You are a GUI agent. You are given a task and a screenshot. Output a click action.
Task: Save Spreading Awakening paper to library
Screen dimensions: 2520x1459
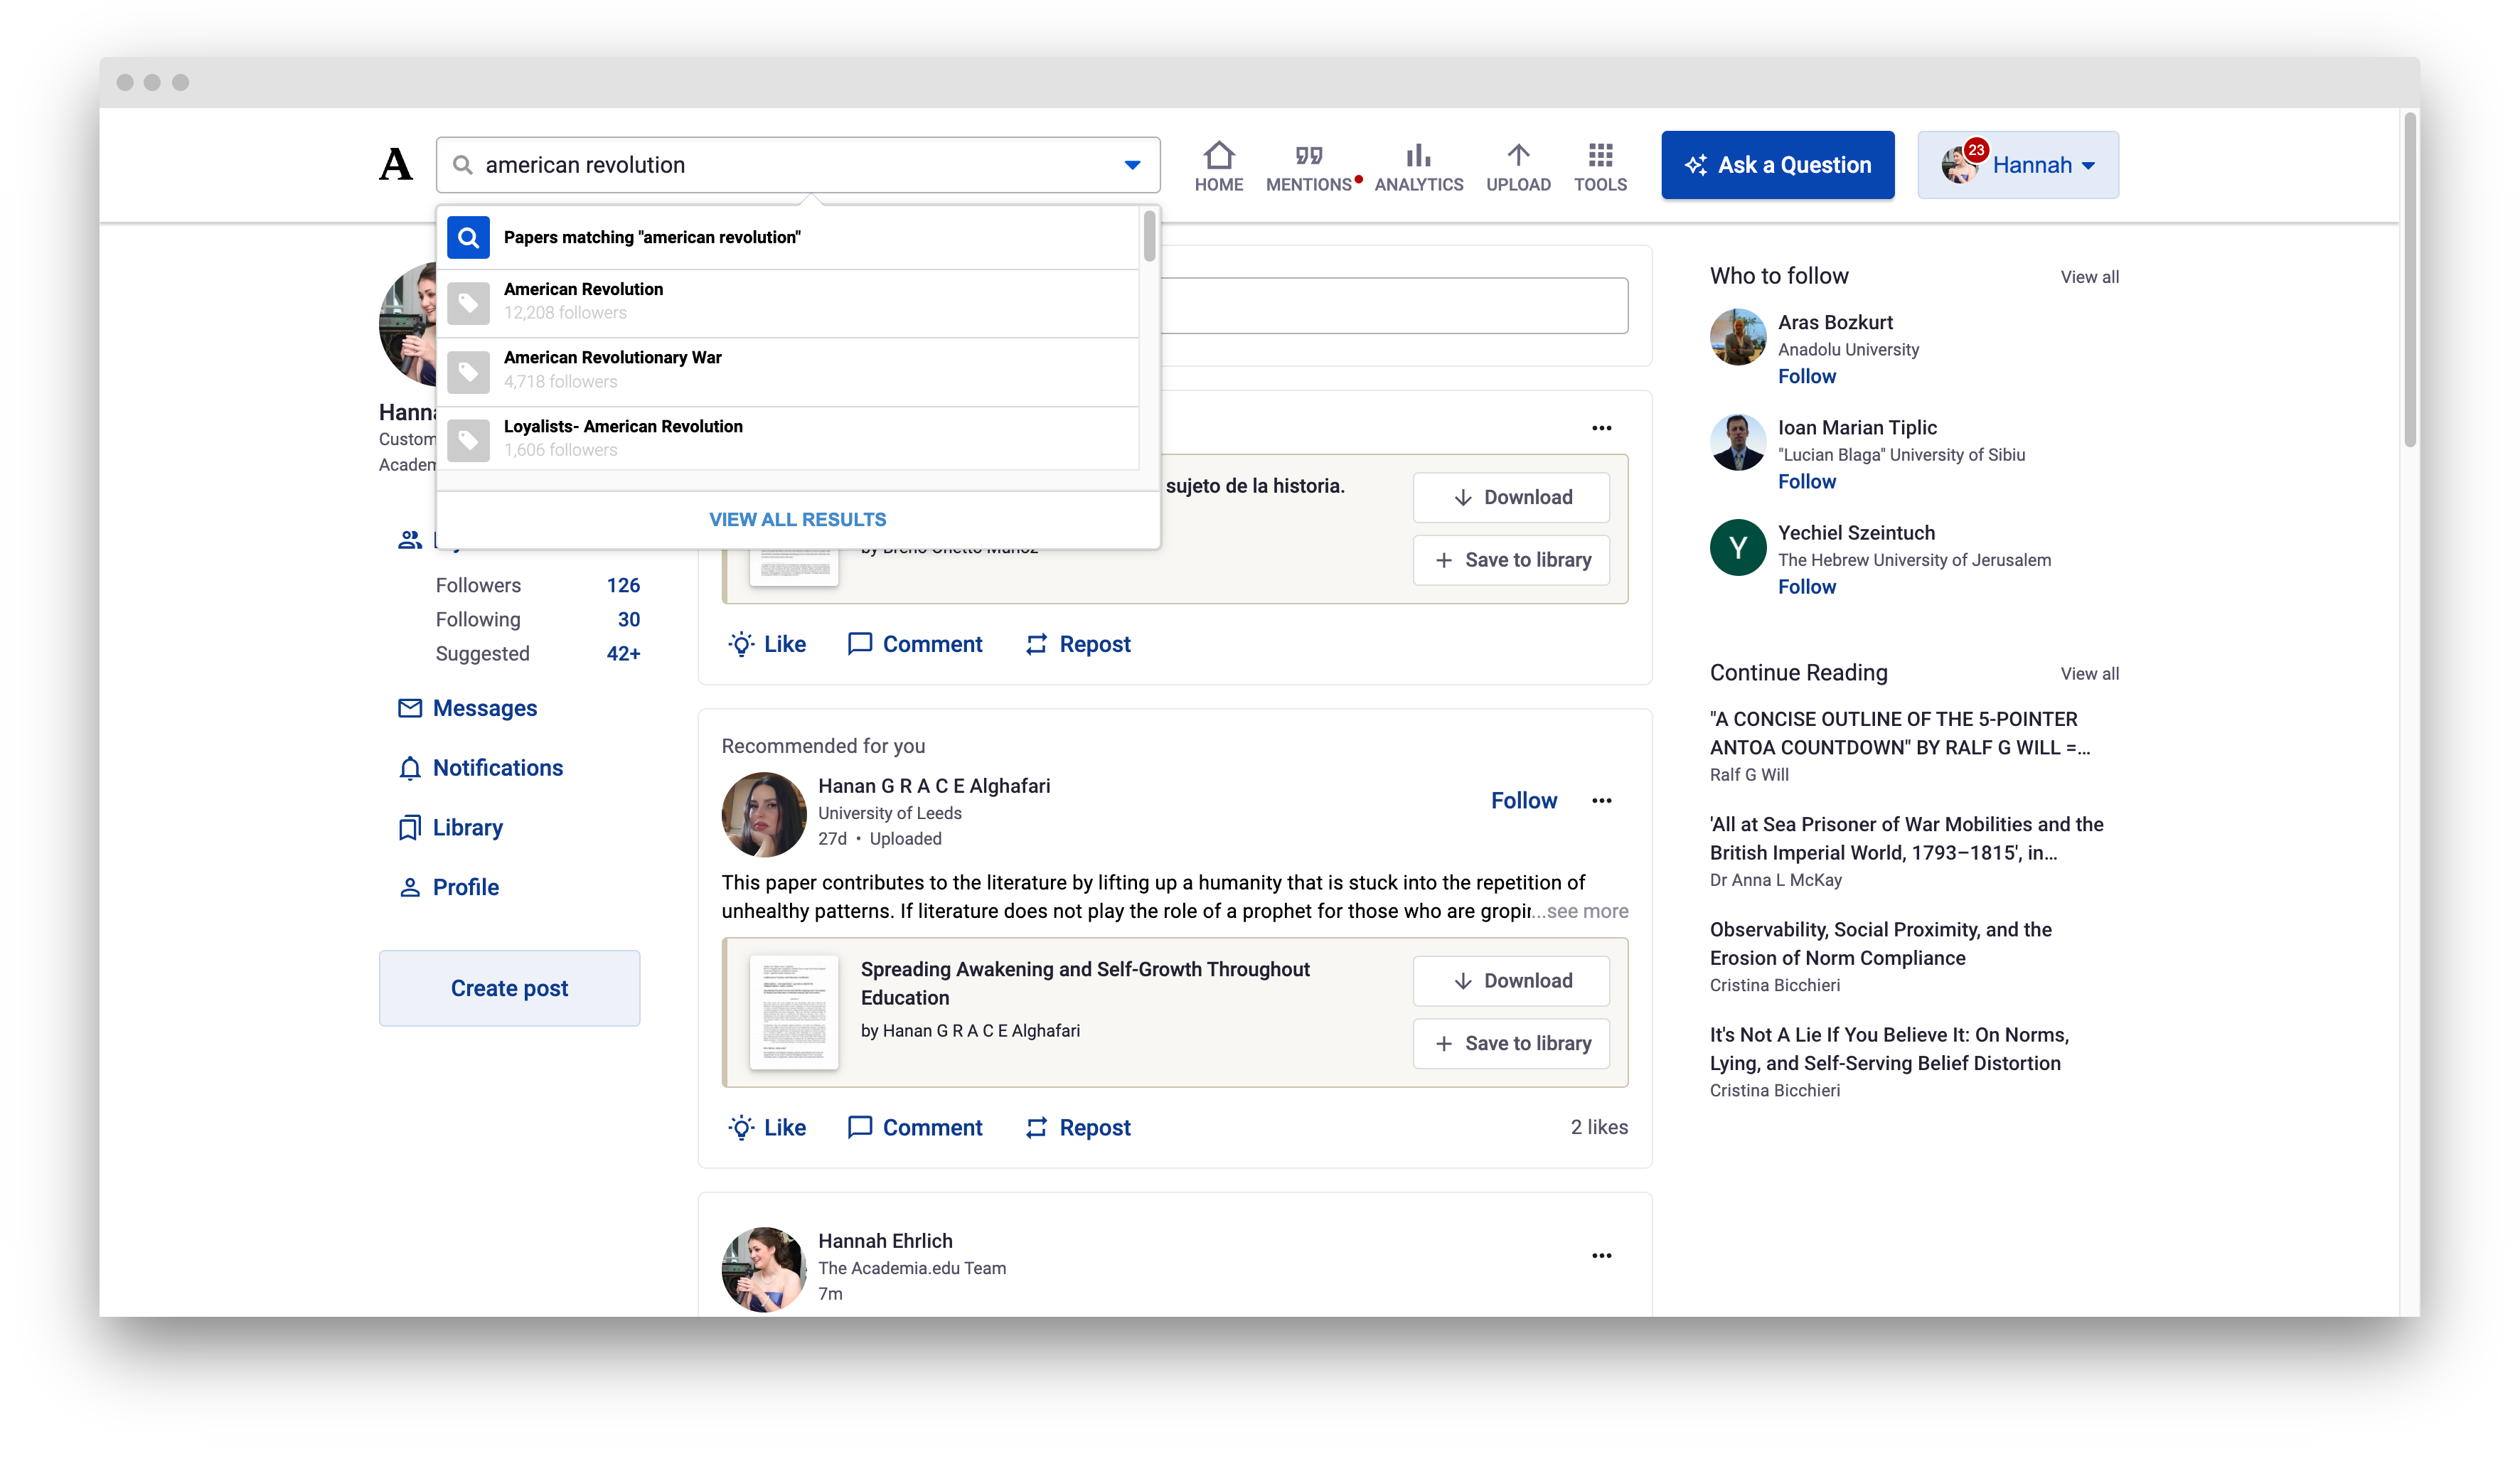(1511, 1044)
